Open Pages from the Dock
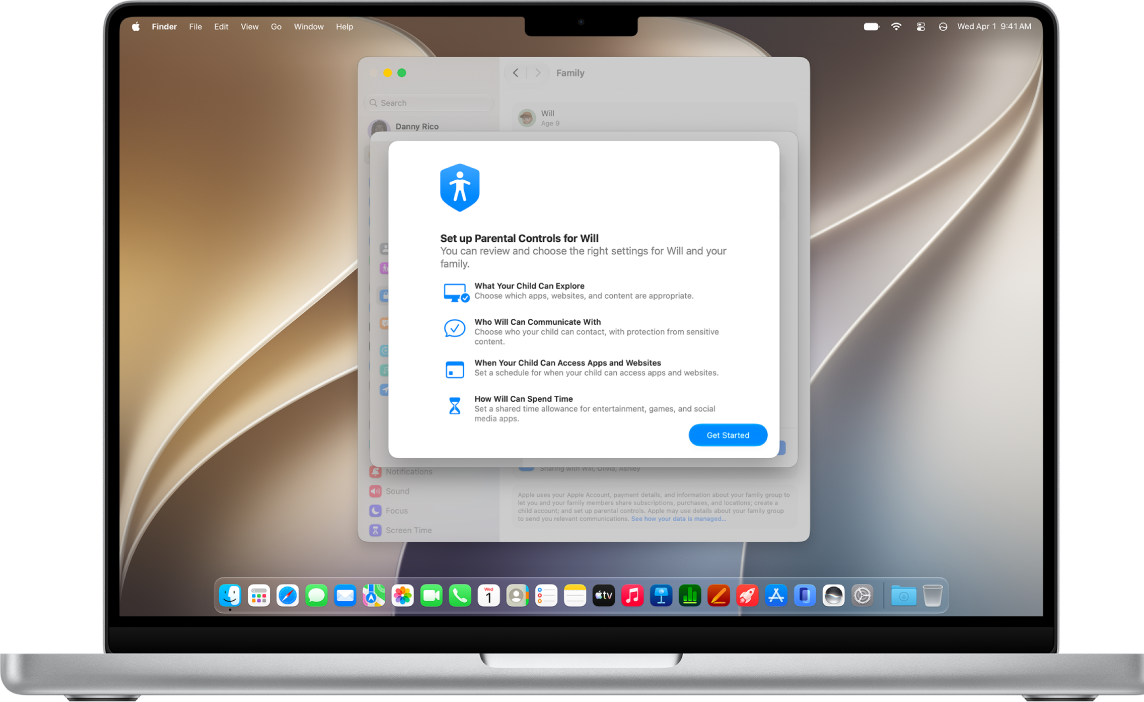 (719, 595)
